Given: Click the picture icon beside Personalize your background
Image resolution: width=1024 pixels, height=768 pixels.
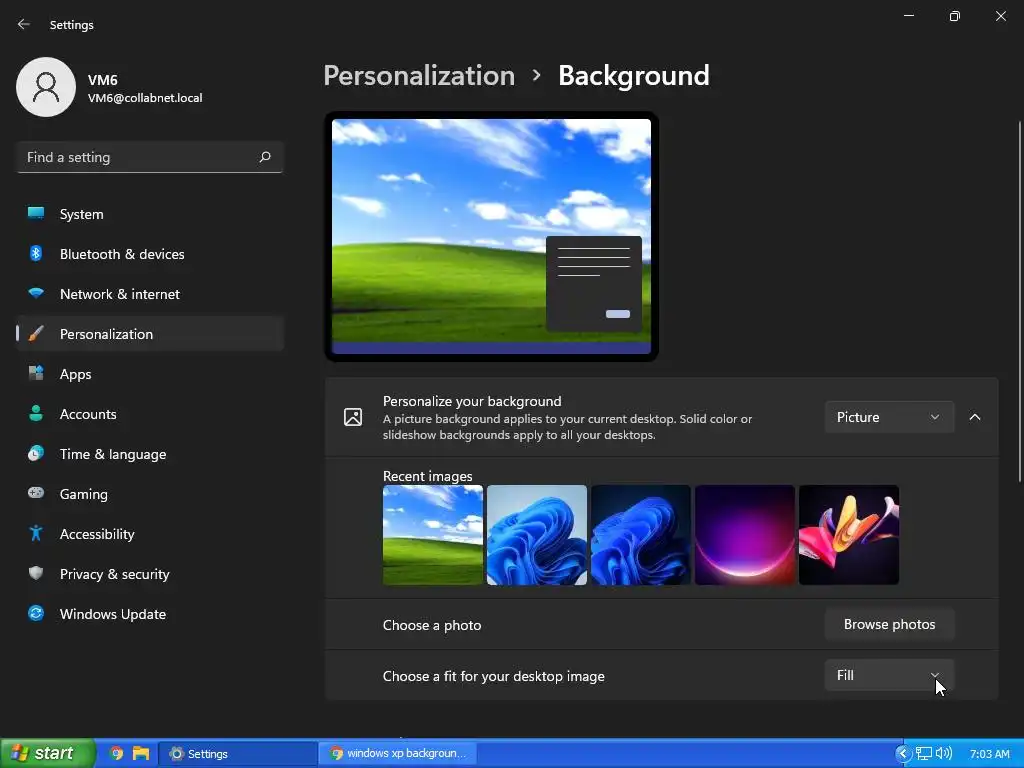Looking at the screenshot, I should point(353,417).
